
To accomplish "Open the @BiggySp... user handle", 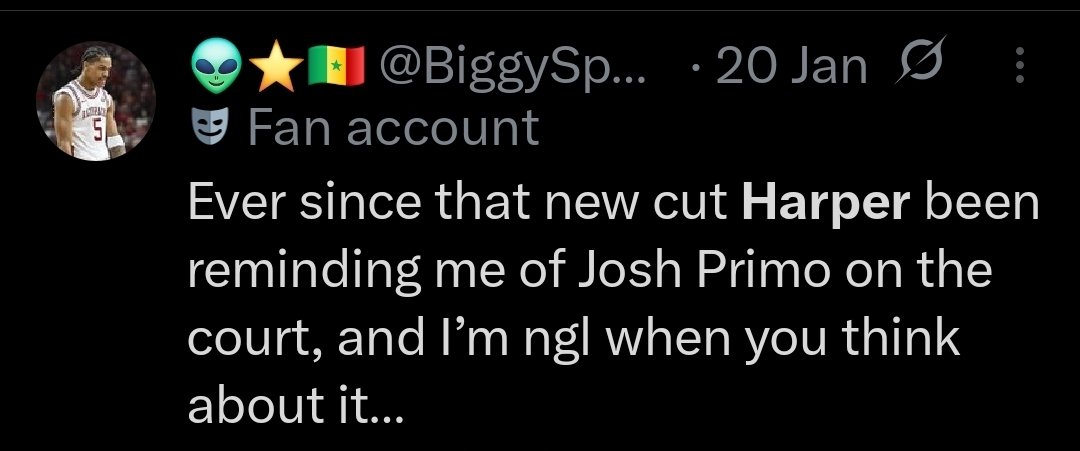I will [x=513, y=68].
